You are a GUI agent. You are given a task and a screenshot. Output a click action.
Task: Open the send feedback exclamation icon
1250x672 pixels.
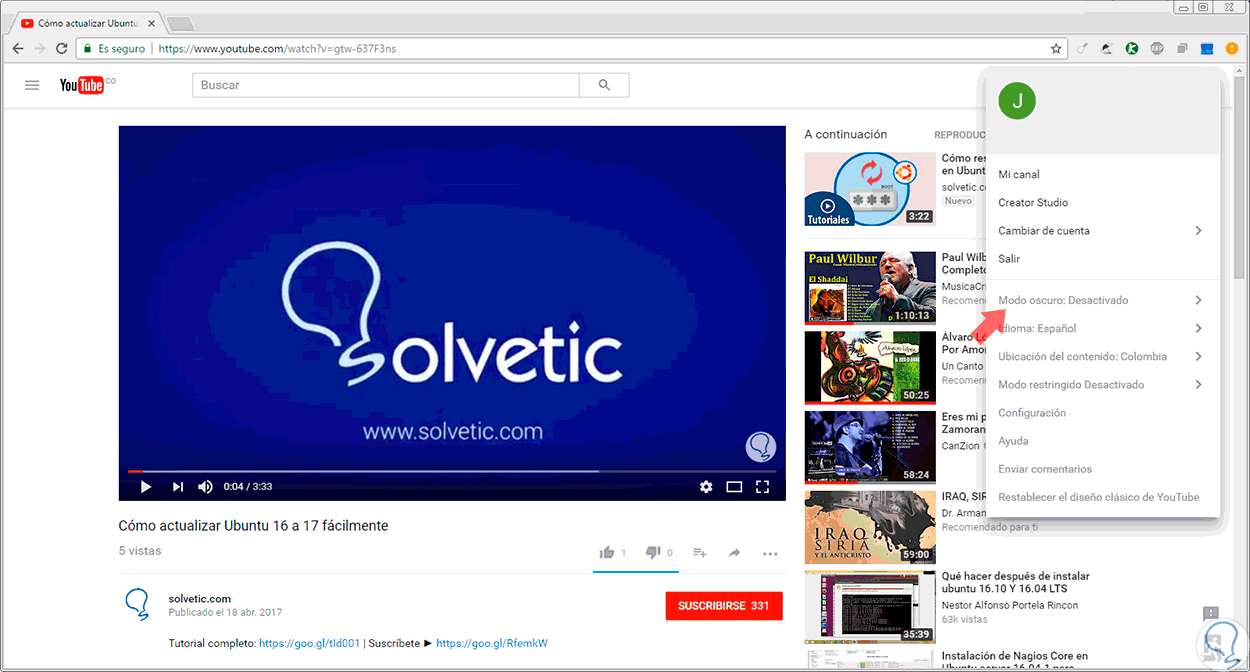pos(1211,613)
